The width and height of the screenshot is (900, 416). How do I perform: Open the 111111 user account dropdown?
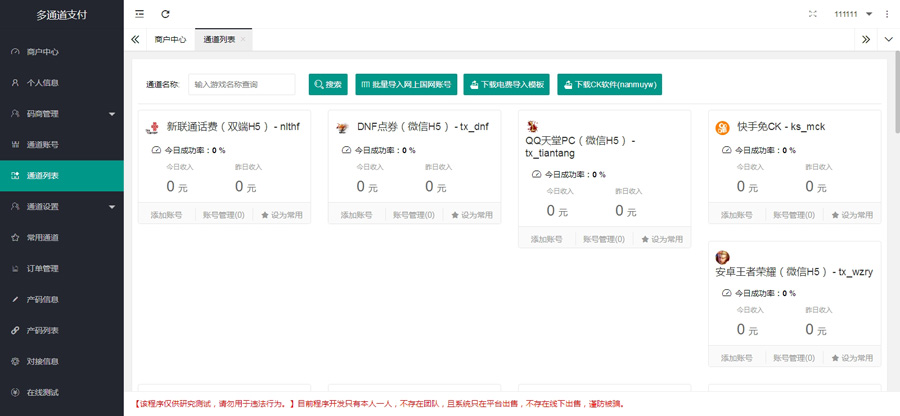853,14
